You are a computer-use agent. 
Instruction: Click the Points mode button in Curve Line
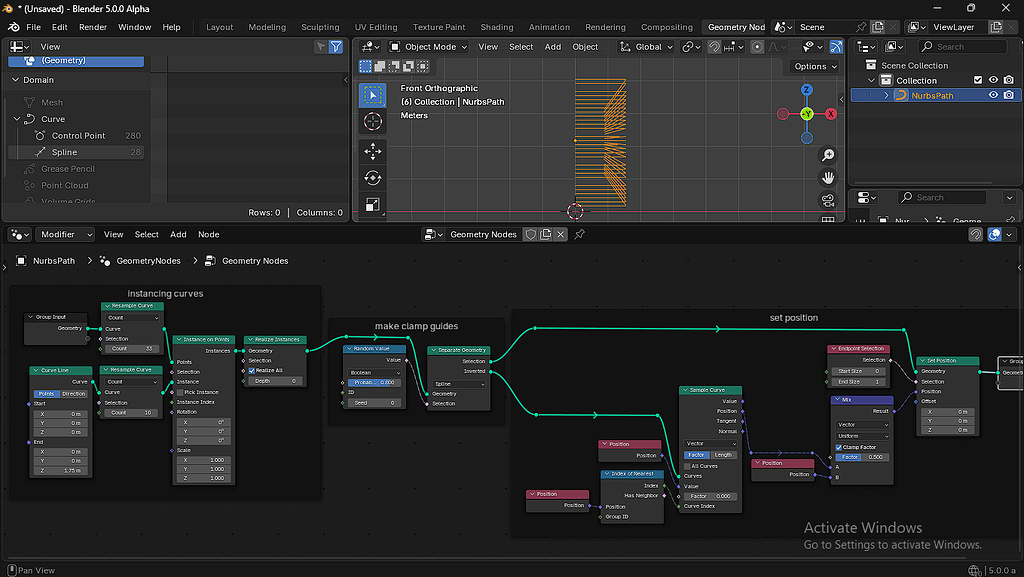click(46, 394)
